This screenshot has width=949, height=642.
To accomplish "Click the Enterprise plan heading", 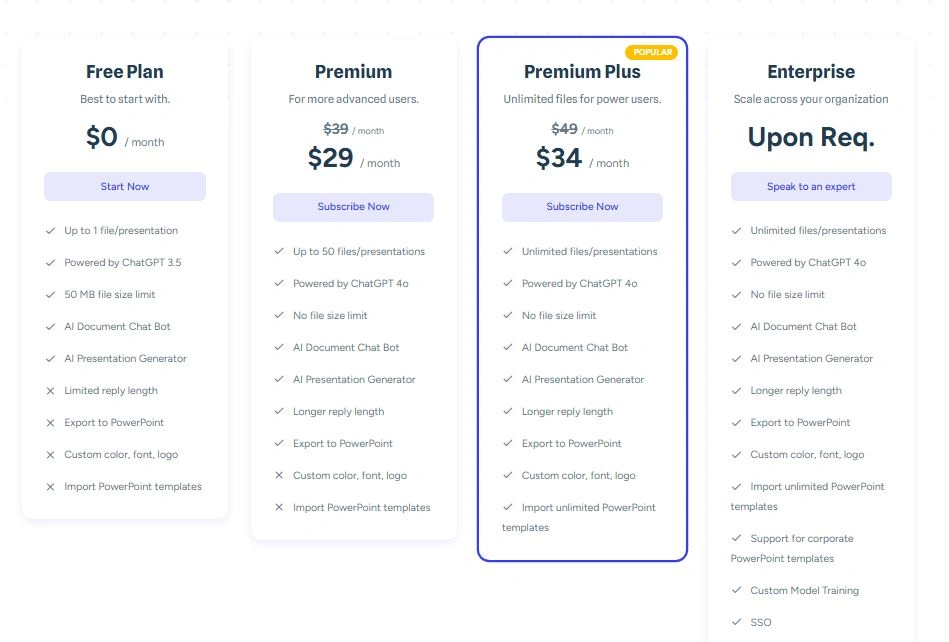I will [x=811, y=72].
